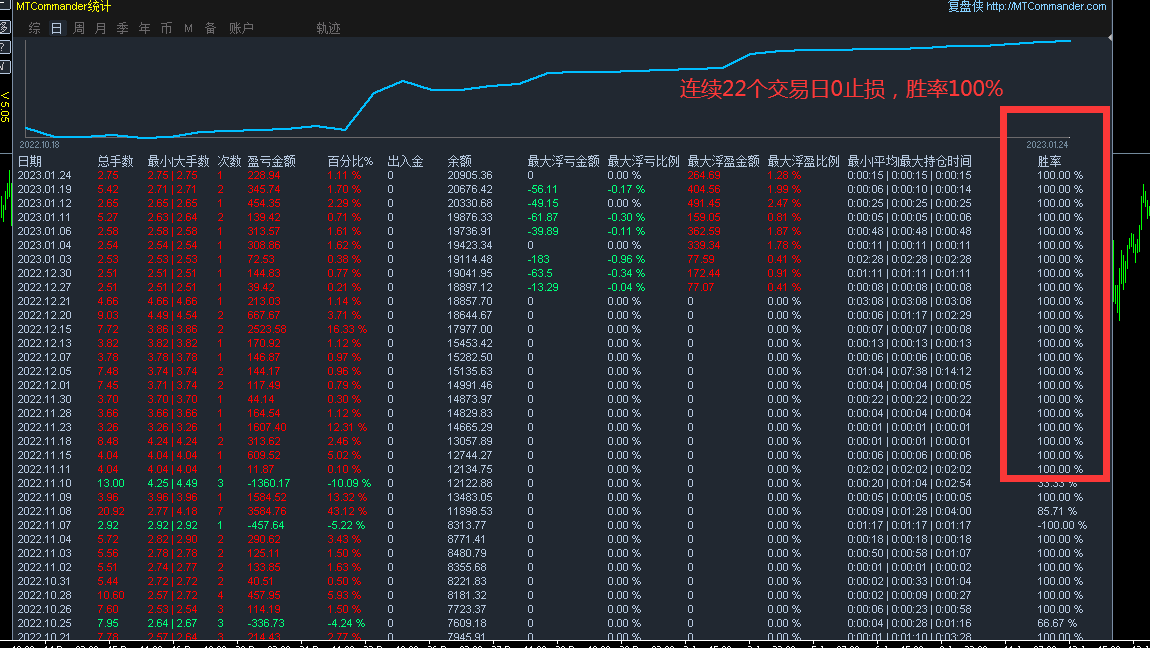Viewport: 1150px width, 648px height.
Task: Click balance 13057.89 in 2022.11.18 row
Action: point(470,441)
